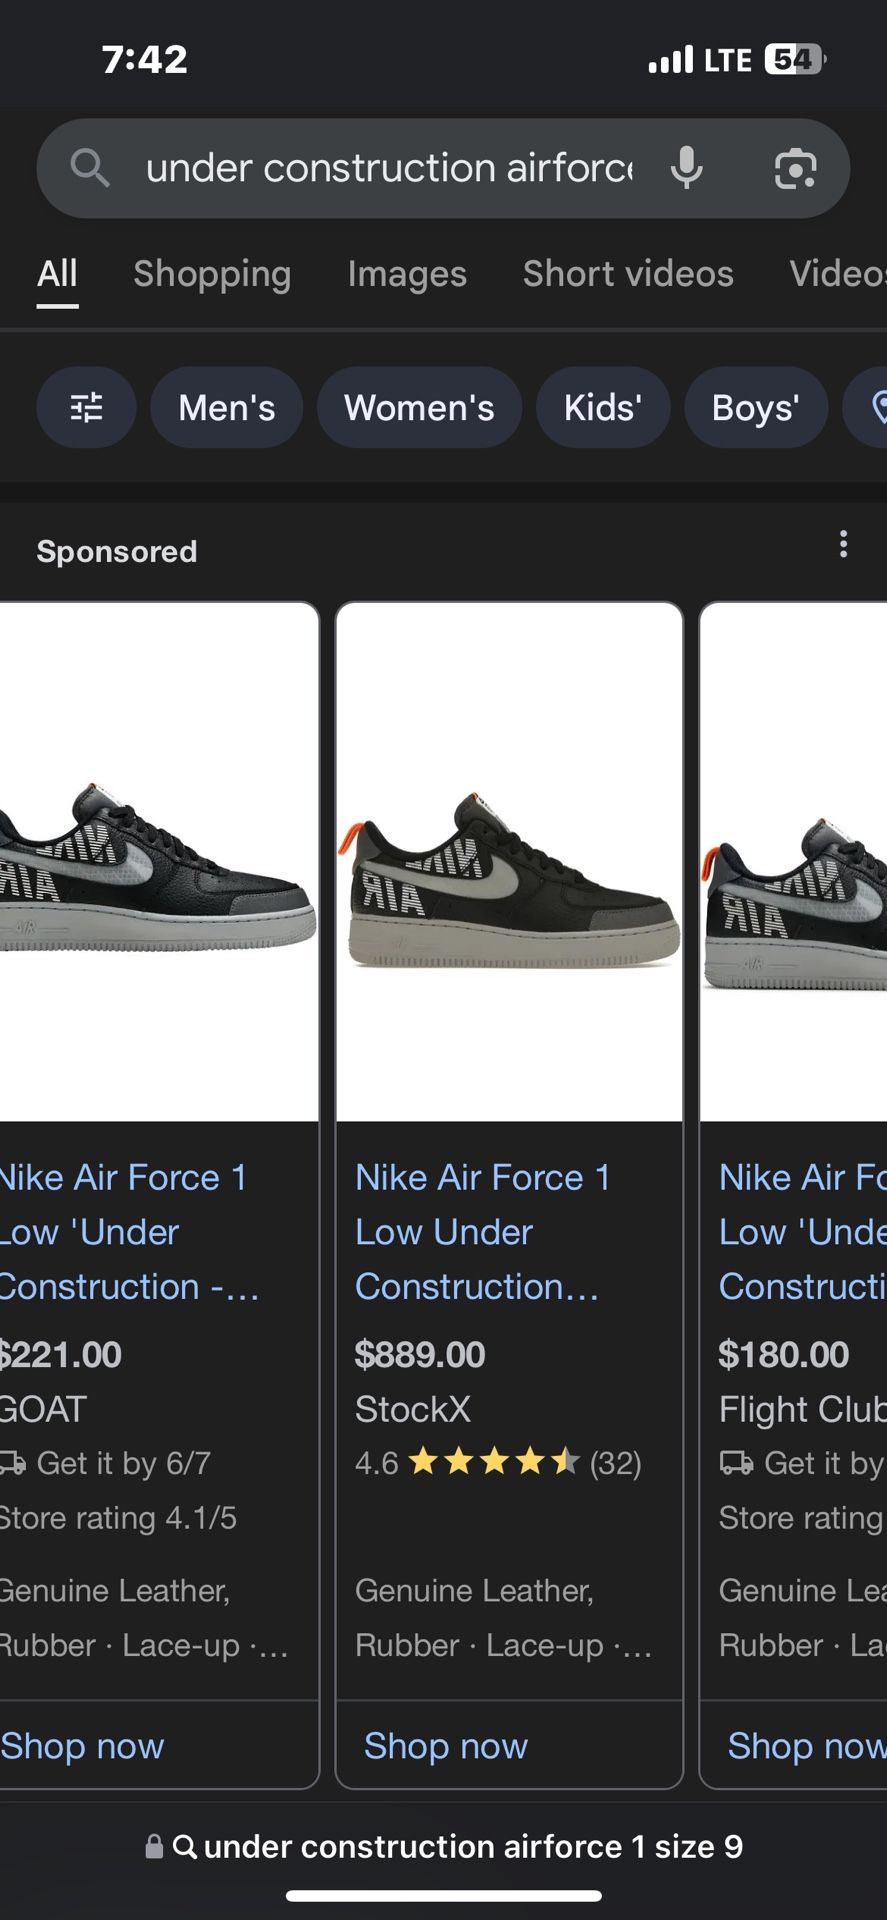This screenshot has width=887, height=1920.
Task: Open the StockX Nike Air Force 1 title link
Action: 482,1232
